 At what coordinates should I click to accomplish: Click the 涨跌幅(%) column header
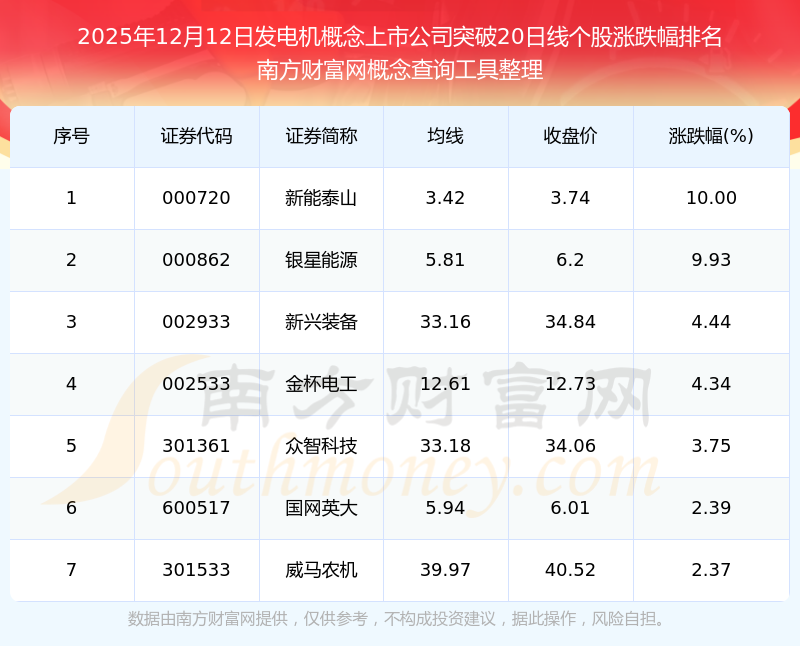[711, 136]
